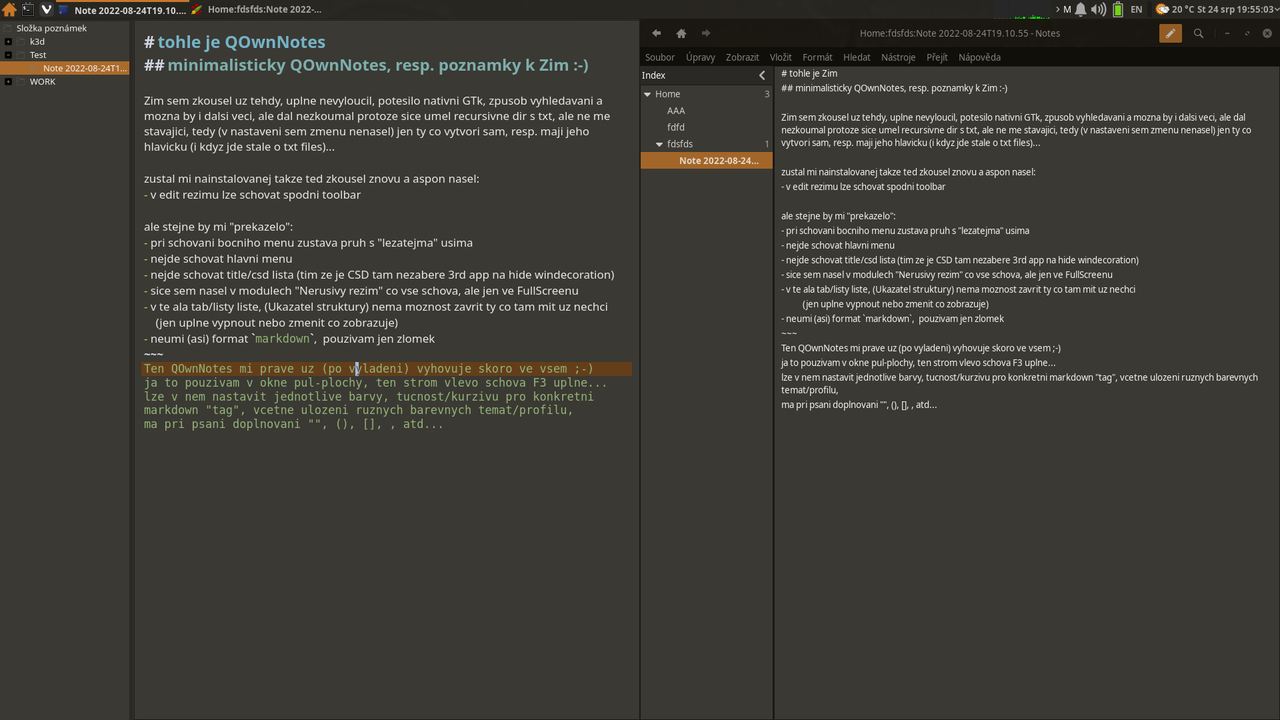Click highlighted line 'Ten QOwnNotes mi prave uz'
This screenshot has height=720, width=1280.
(x=387, y=369)
